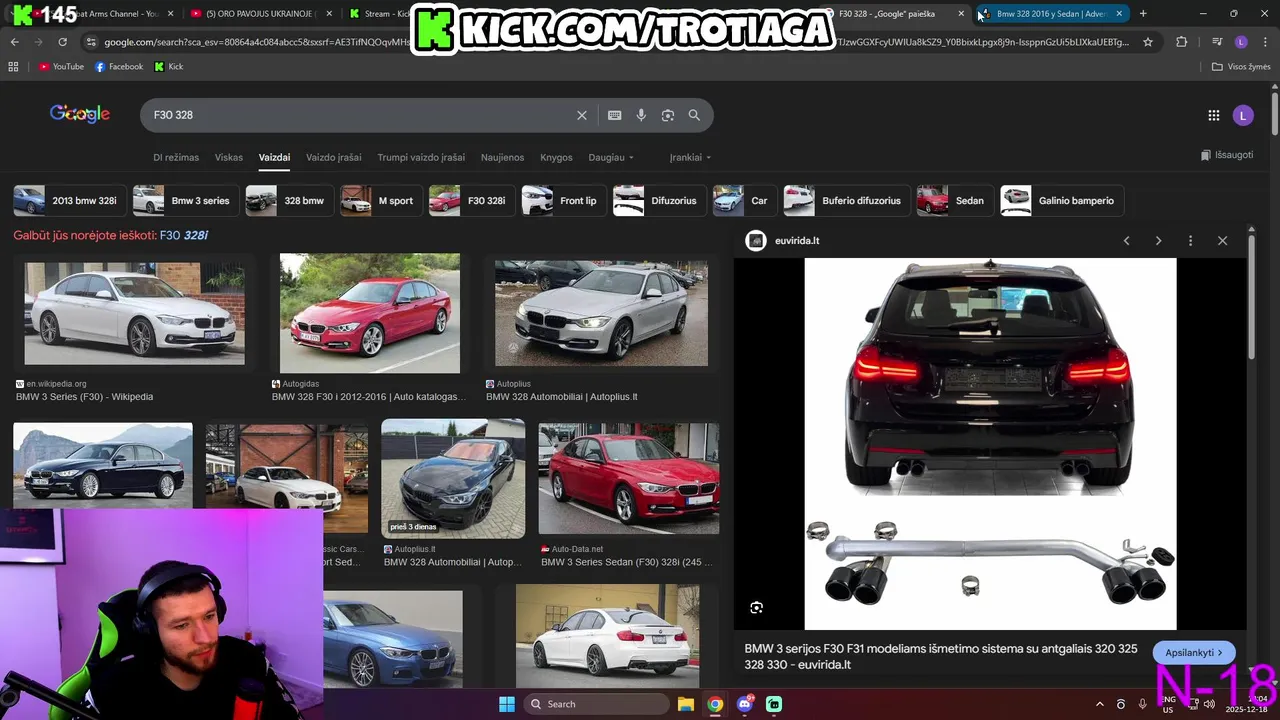Open BMW 3 Series (F30) - Wikipedia result
Viewport: 1280px width, 720px height.
85,397
